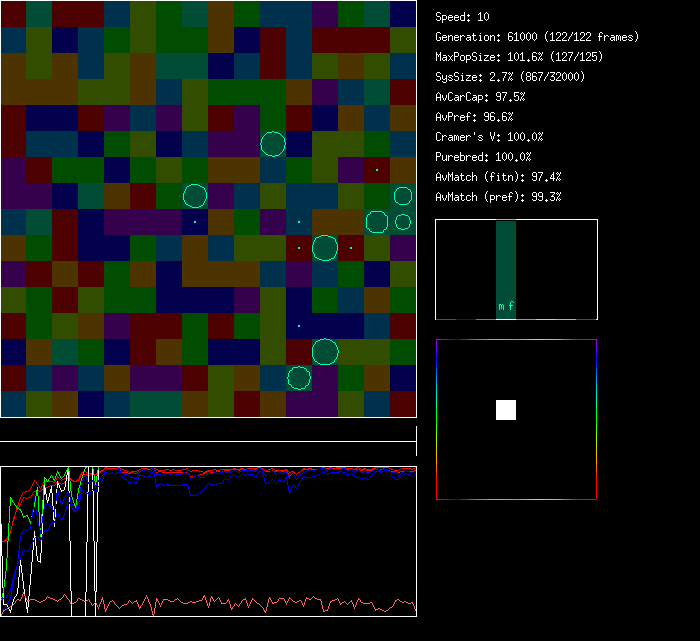Click the AvMatch (pref) 99.3% line

[x=498, y=197]
